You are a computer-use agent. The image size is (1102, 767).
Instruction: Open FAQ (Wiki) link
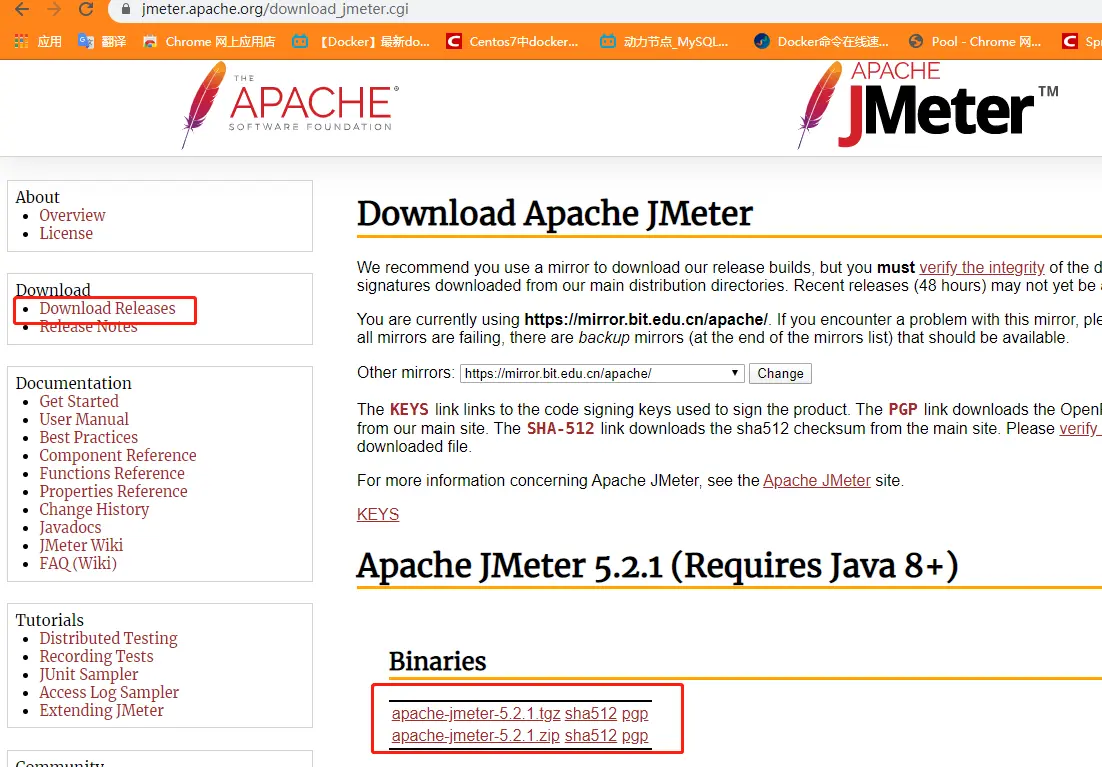pos(78,563)
